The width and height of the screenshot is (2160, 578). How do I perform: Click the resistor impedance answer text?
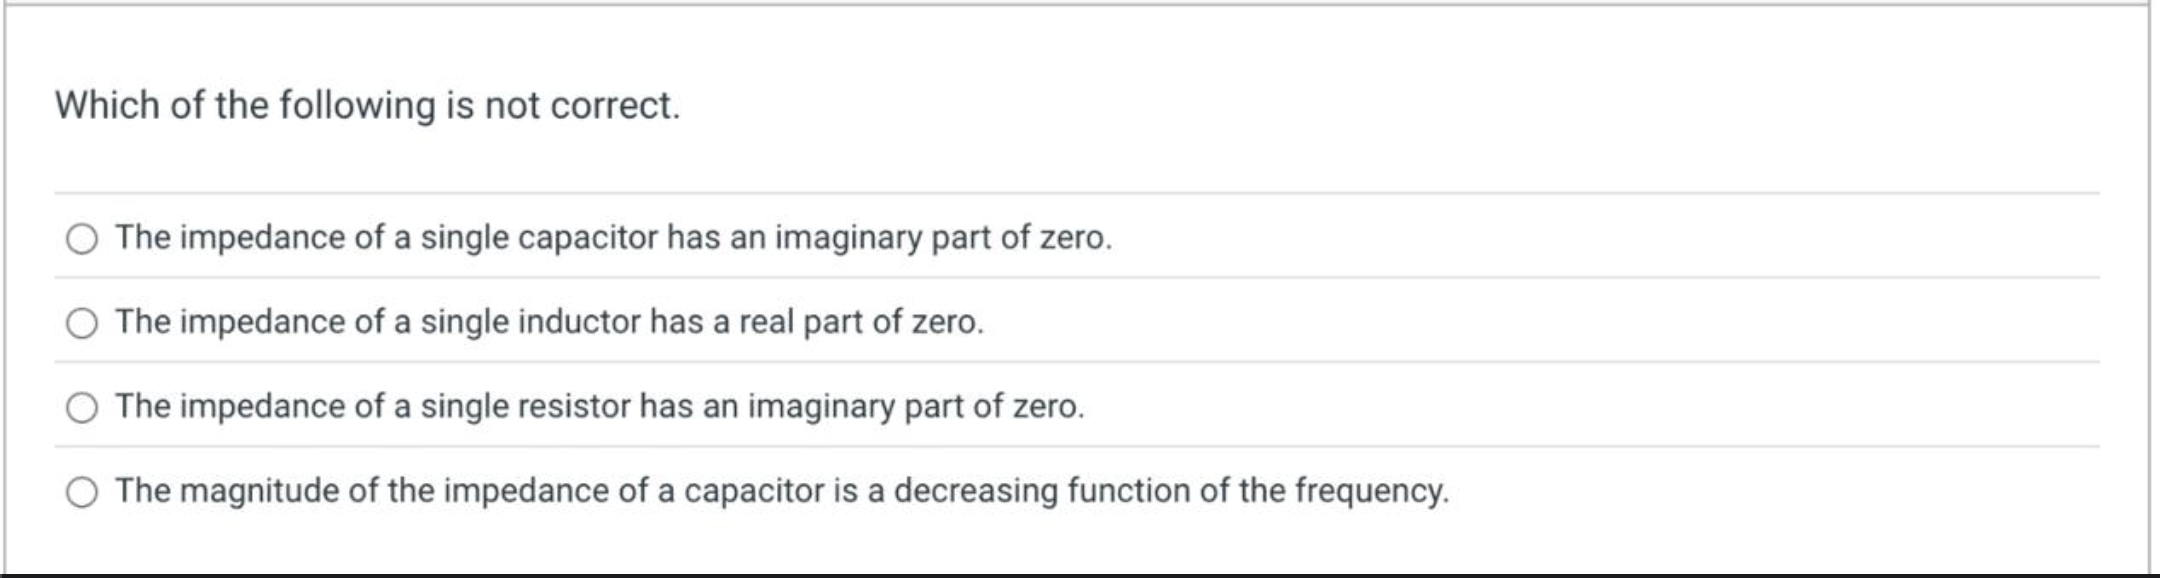[598, 406]
